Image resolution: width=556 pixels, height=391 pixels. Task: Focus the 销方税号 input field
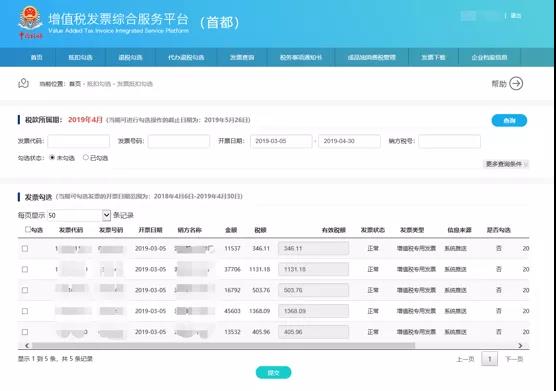pyautogui.click(x=450, y=141)
